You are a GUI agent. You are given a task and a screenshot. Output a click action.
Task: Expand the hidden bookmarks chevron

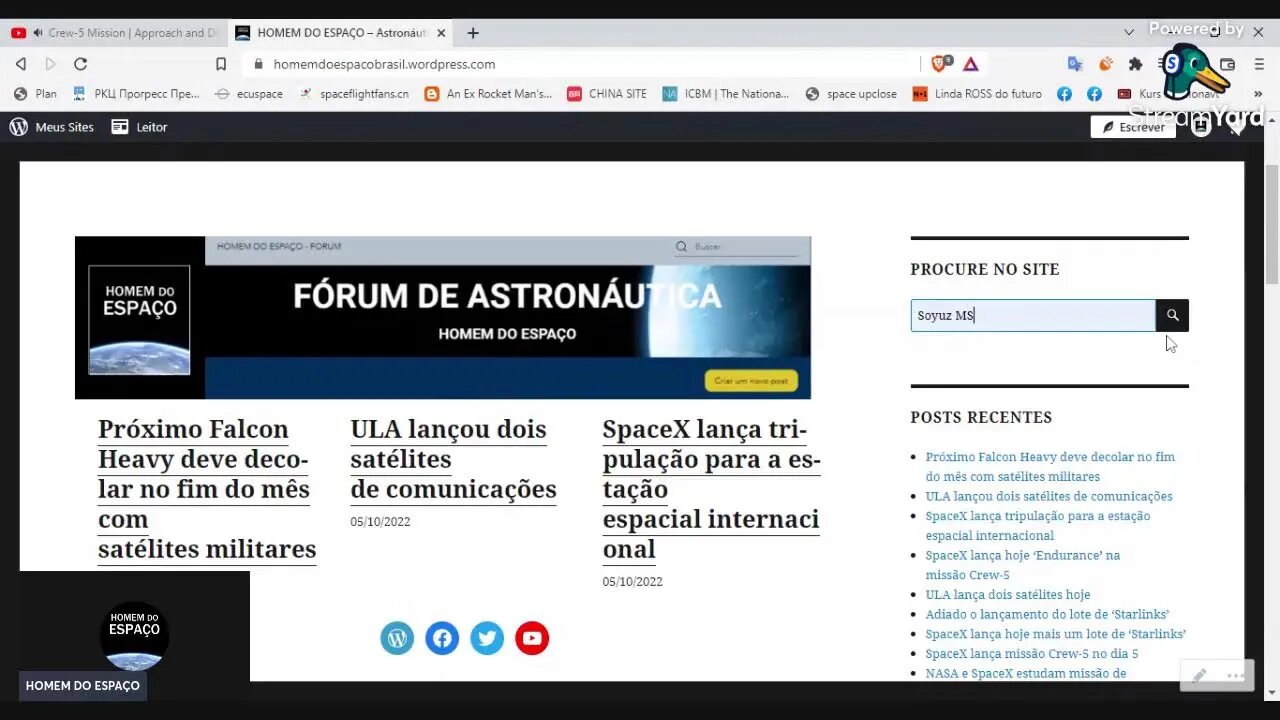(x=1257, y=94)
